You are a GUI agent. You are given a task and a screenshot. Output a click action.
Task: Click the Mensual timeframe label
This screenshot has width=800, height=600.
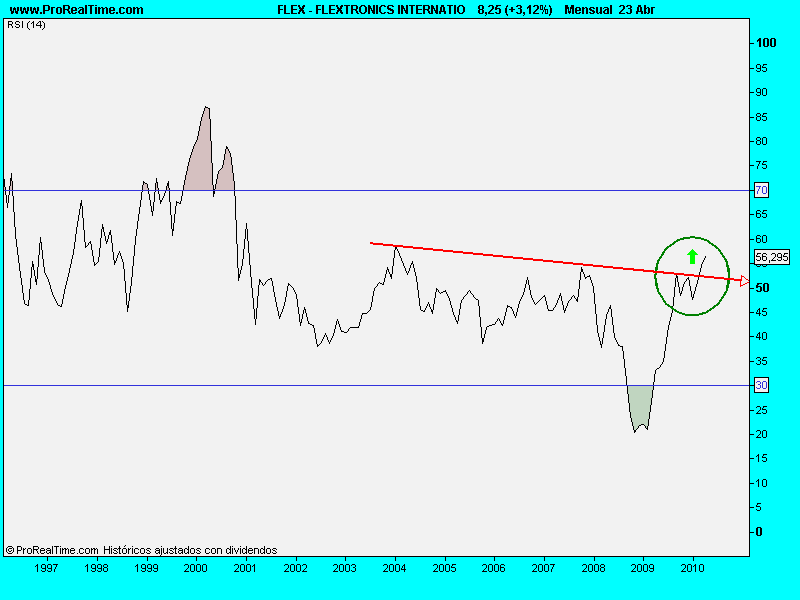pyautogui.click(x=588, y=10)
